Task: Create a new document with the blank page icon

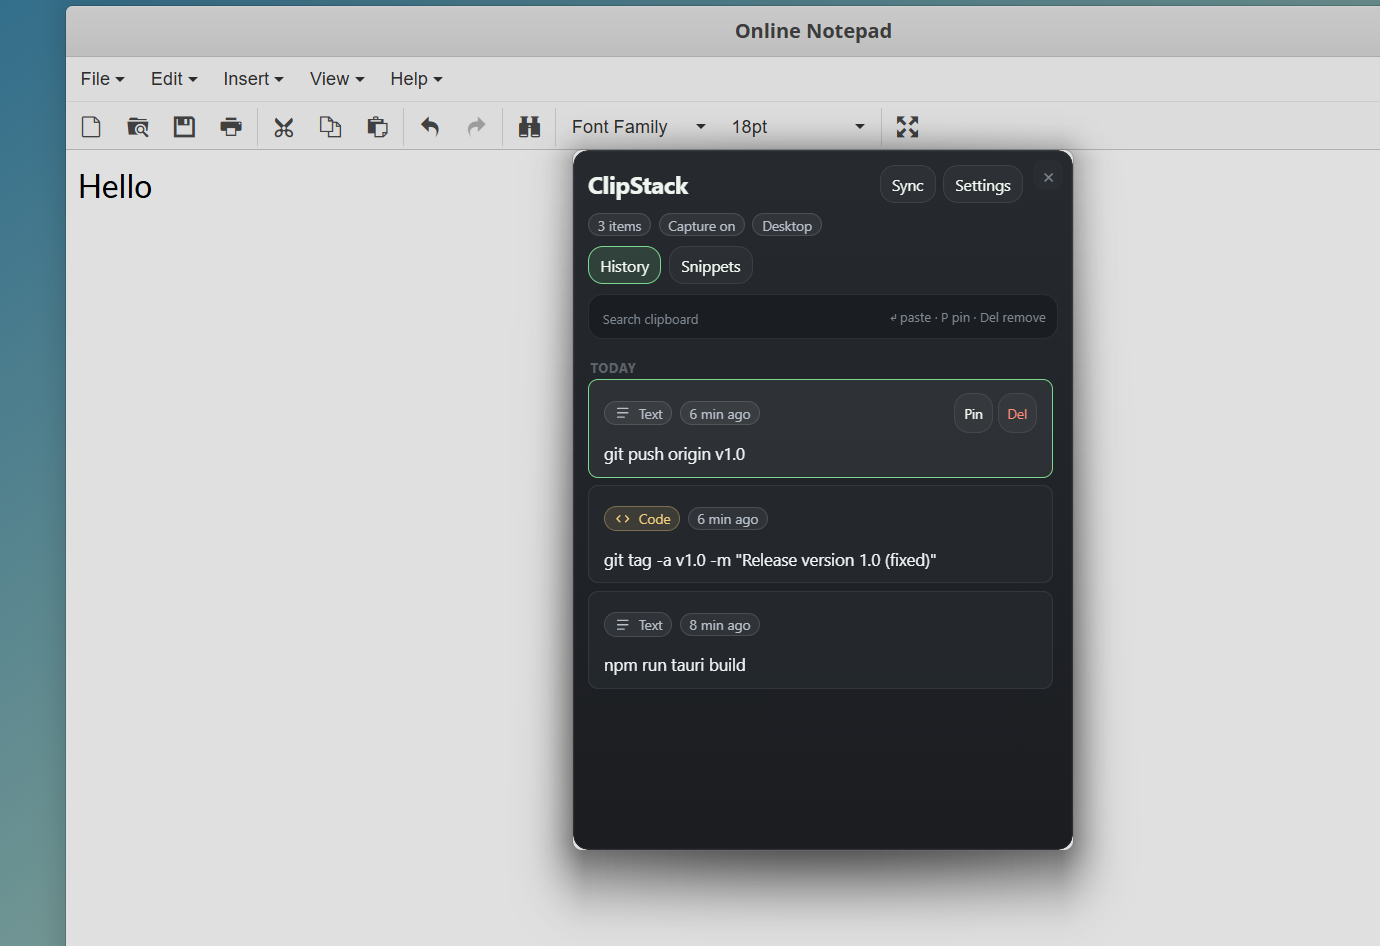Action: [91, 127]
